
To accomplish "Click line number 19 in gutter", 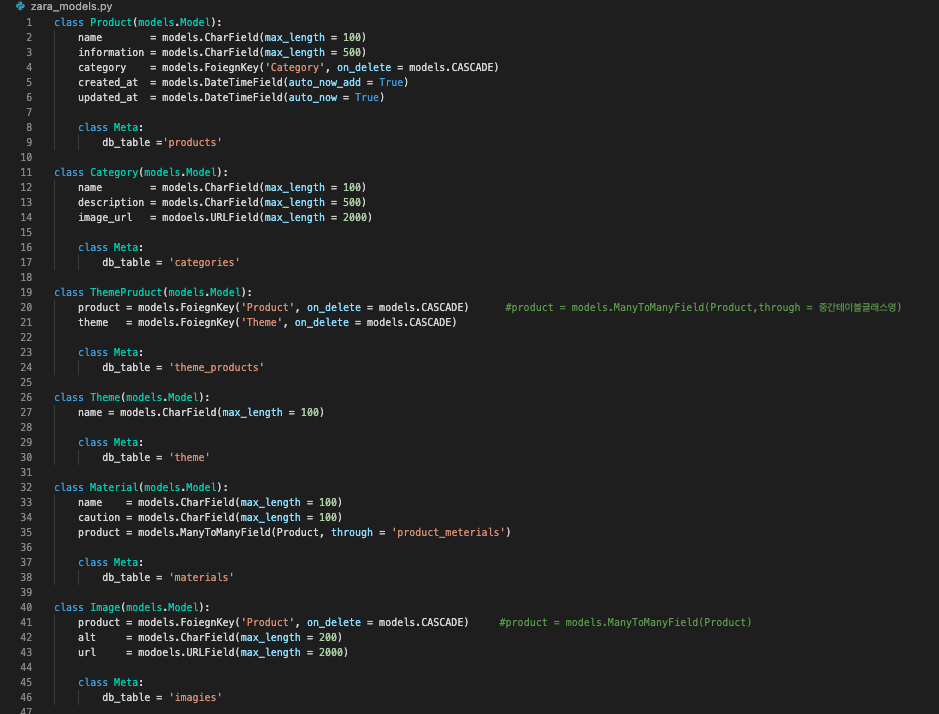I will click(x=26, y=292).
